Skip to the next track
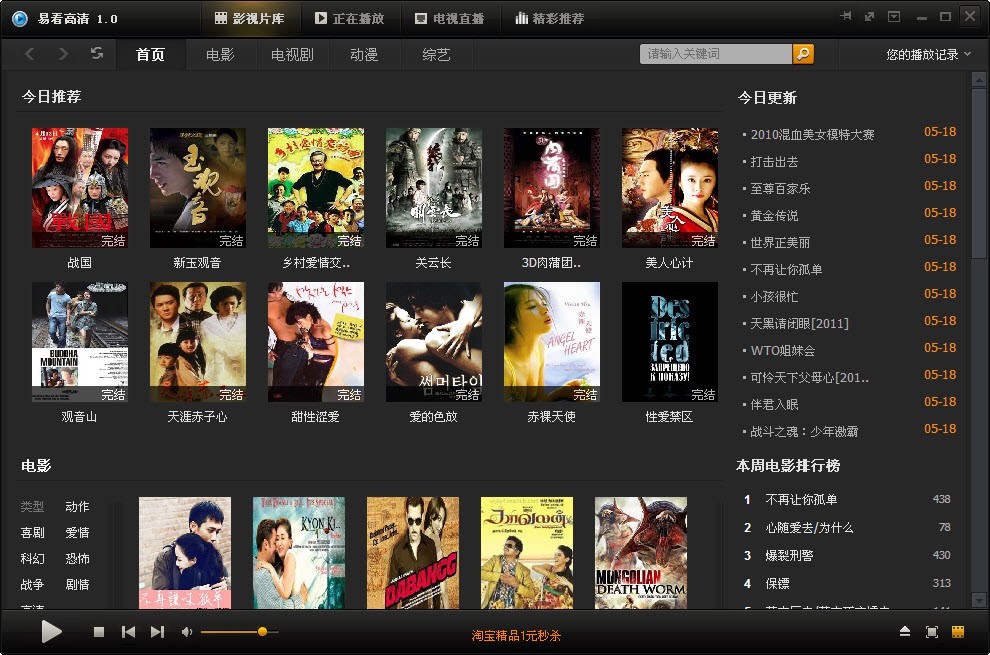 (x=157, y=632)
